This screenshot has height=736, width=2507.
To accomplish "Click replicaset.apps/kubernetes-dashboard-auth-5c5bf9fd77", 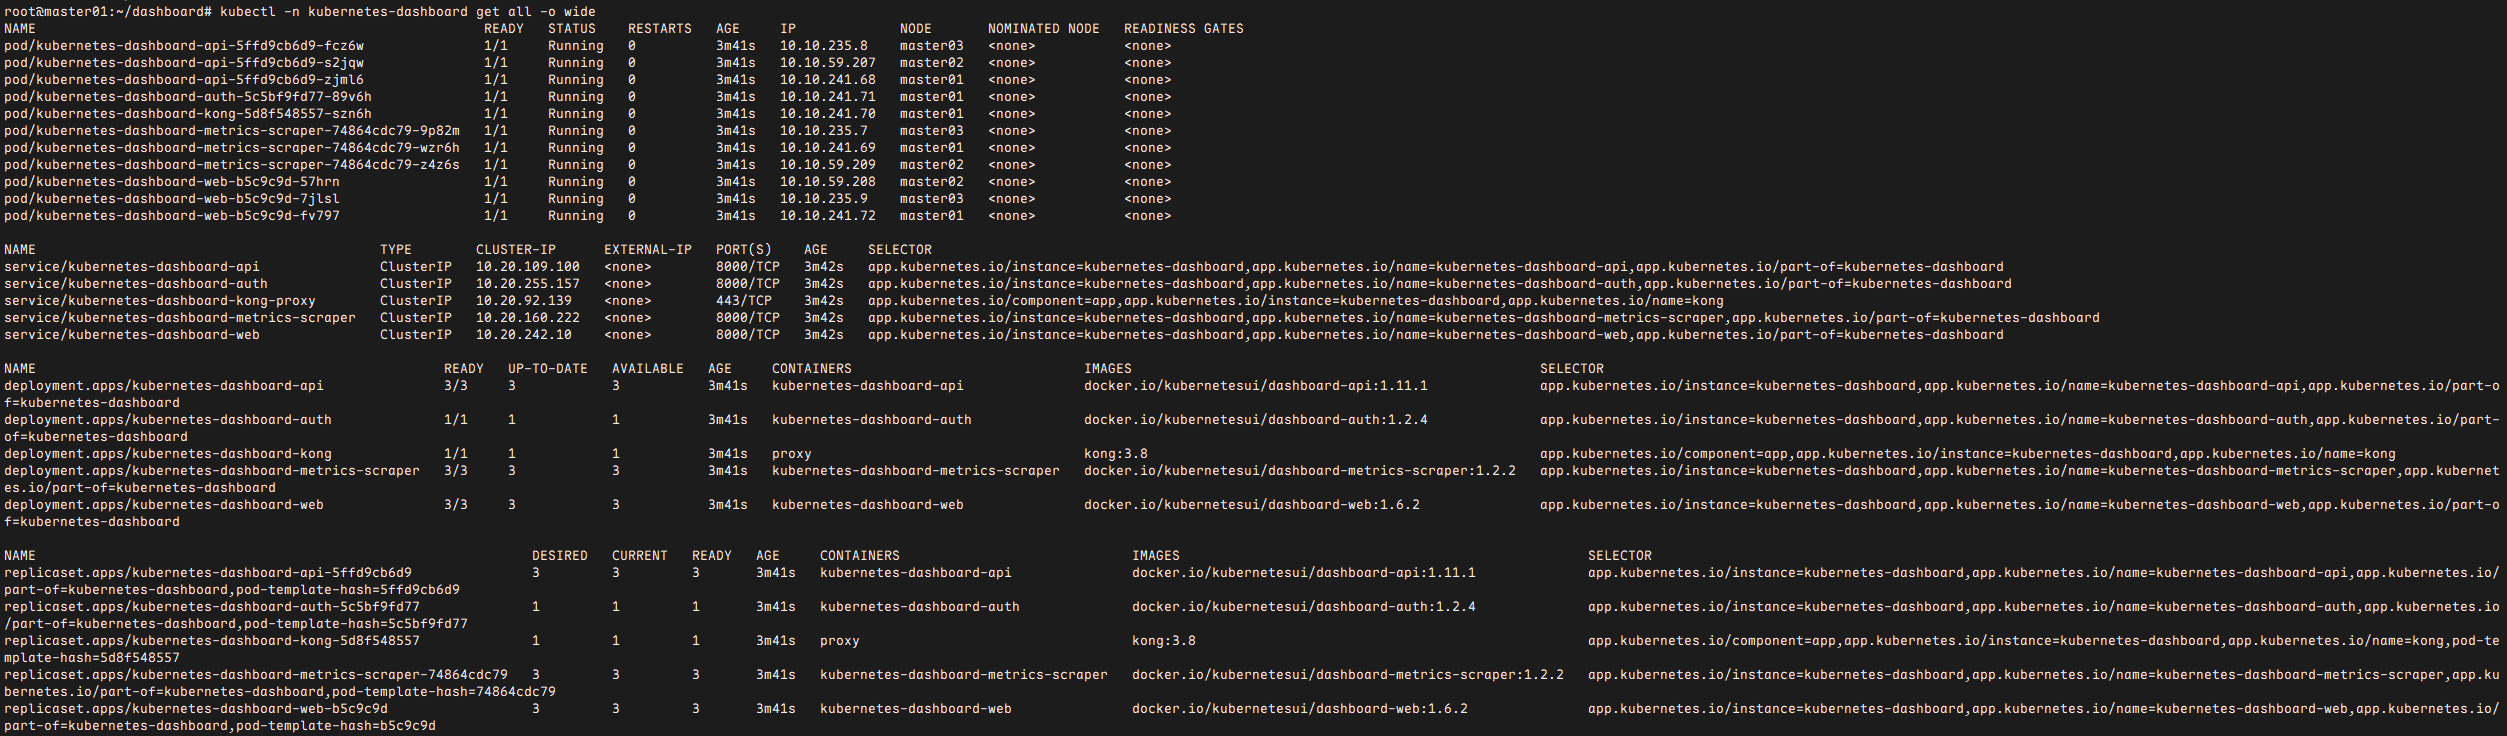I will click(x=212, y=607).
